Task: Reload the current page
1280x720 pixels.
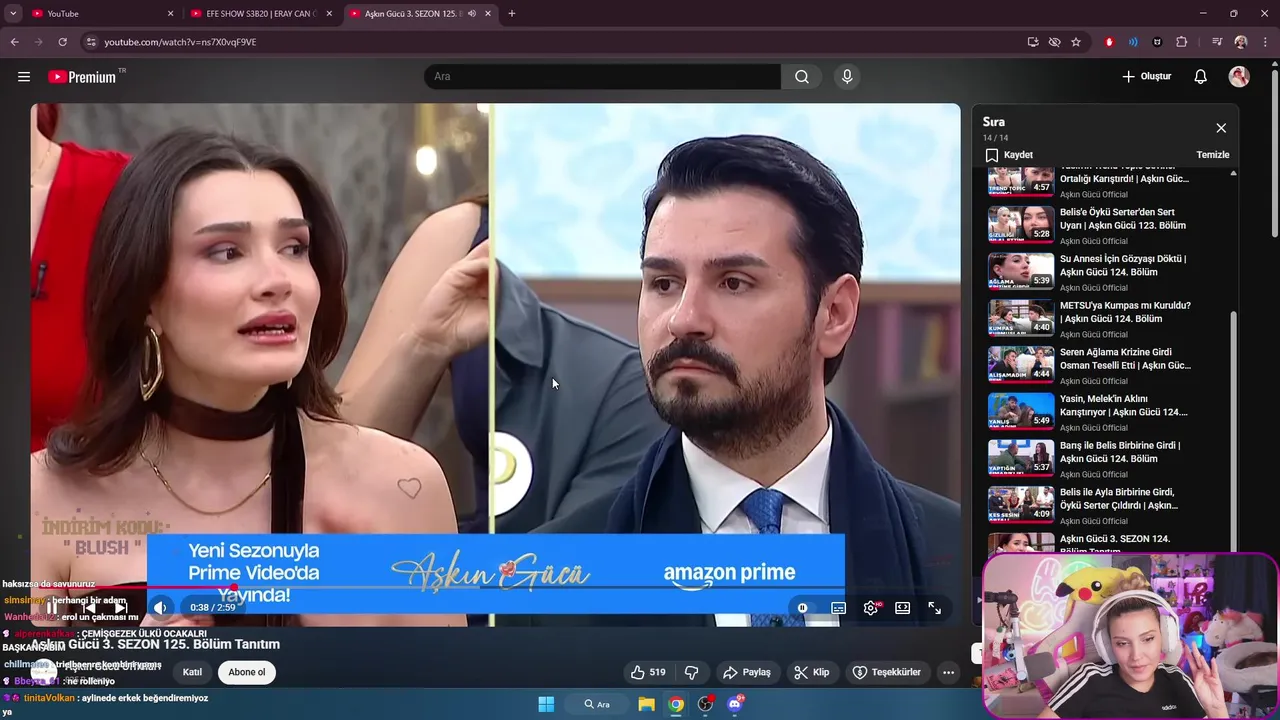Action: coord(62,42)
